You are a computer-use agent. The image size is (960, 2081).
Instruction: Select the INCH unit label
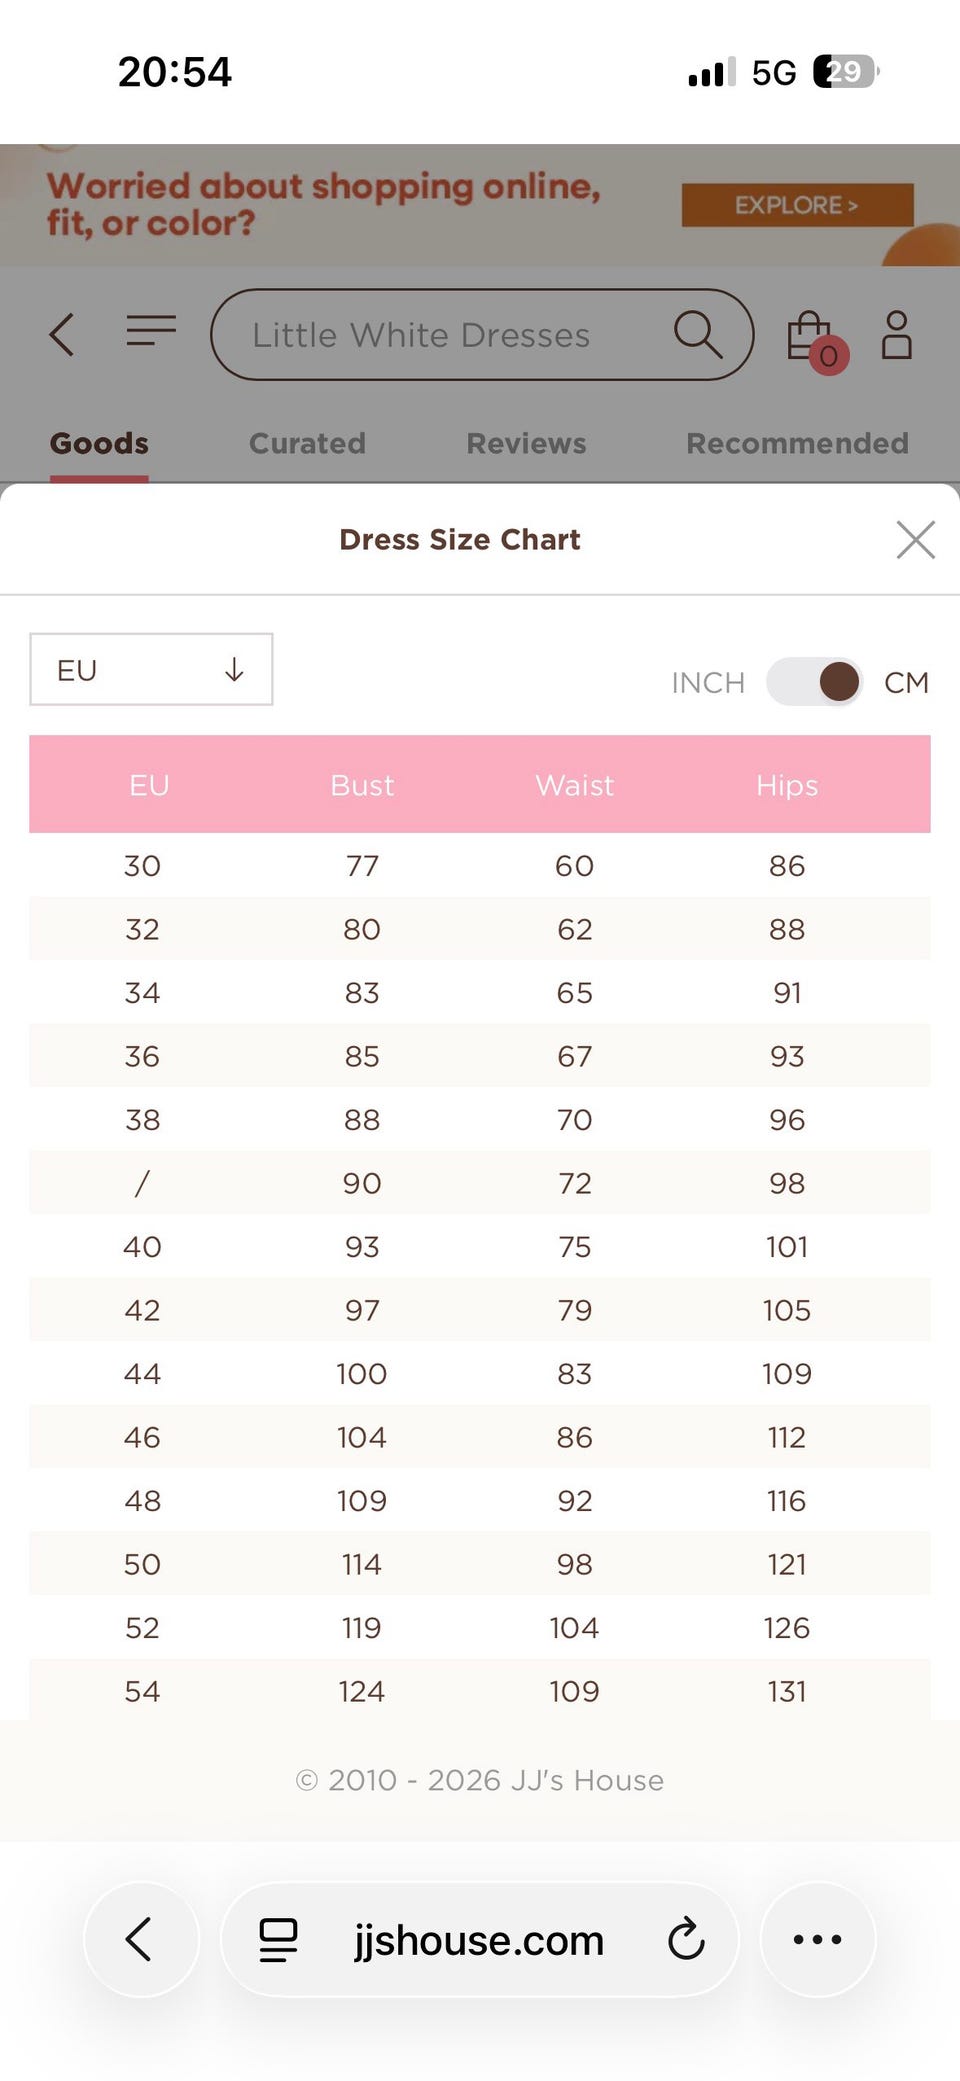pos(708,683)
